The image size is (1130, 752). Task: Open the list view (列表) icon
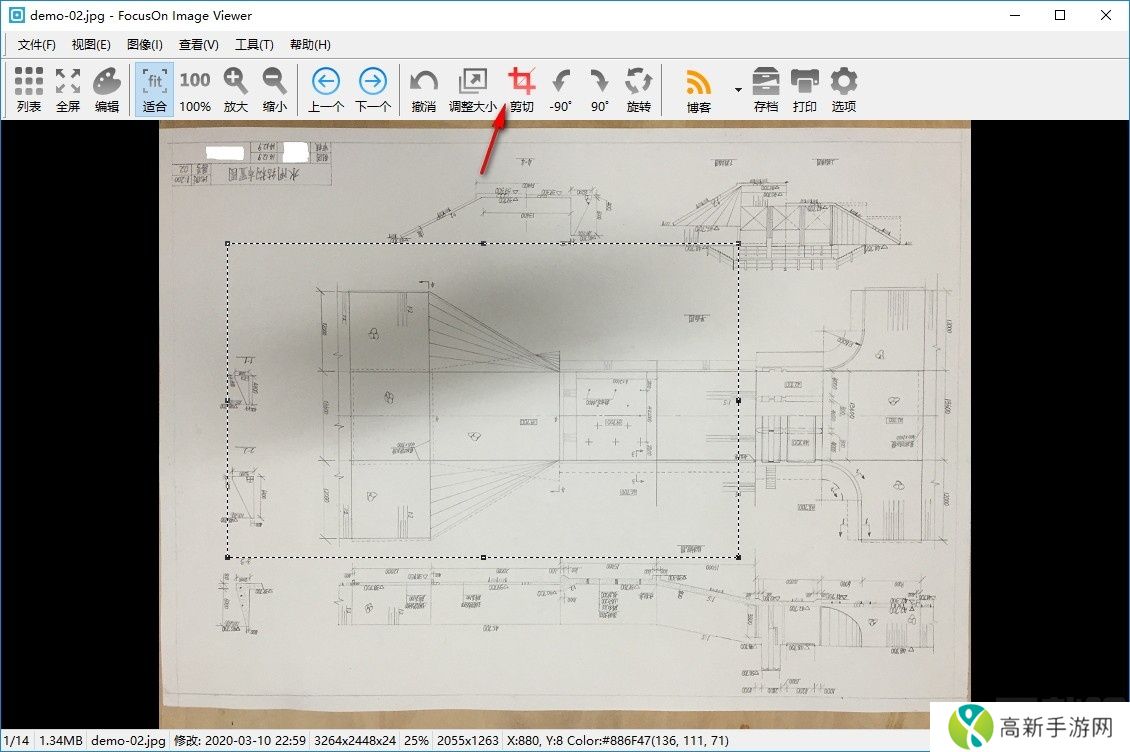(29, 89)
